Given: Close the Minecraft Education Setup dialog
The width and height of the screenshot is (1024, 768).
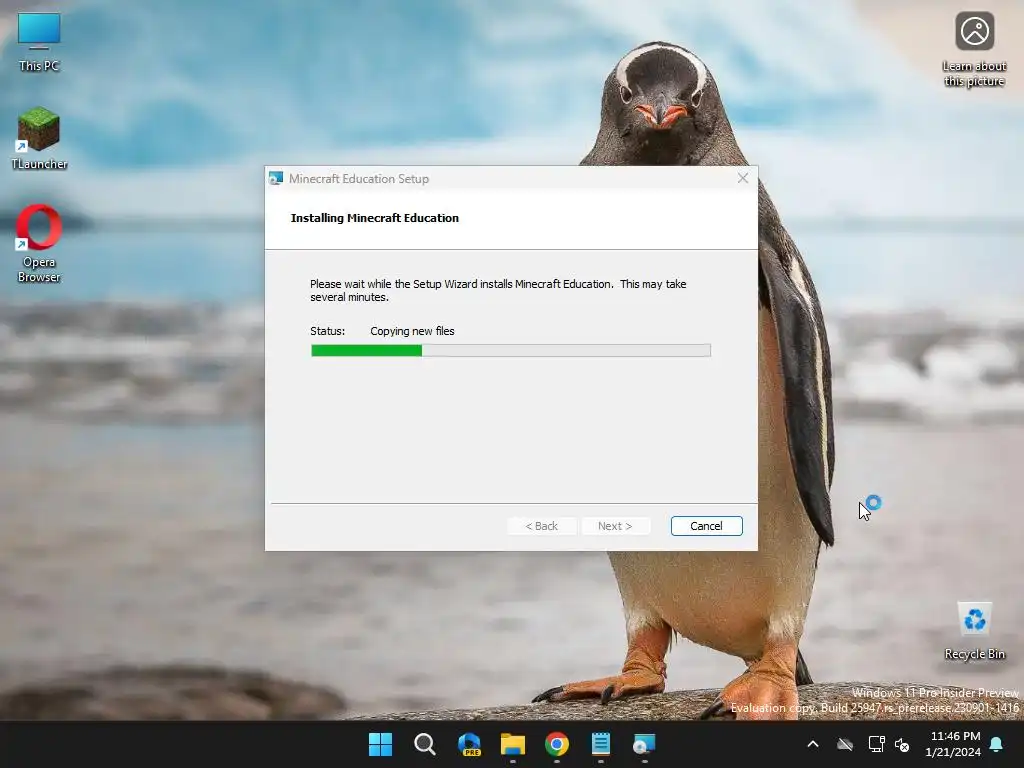Looking at the screenshot, I should tap(743, 178).
